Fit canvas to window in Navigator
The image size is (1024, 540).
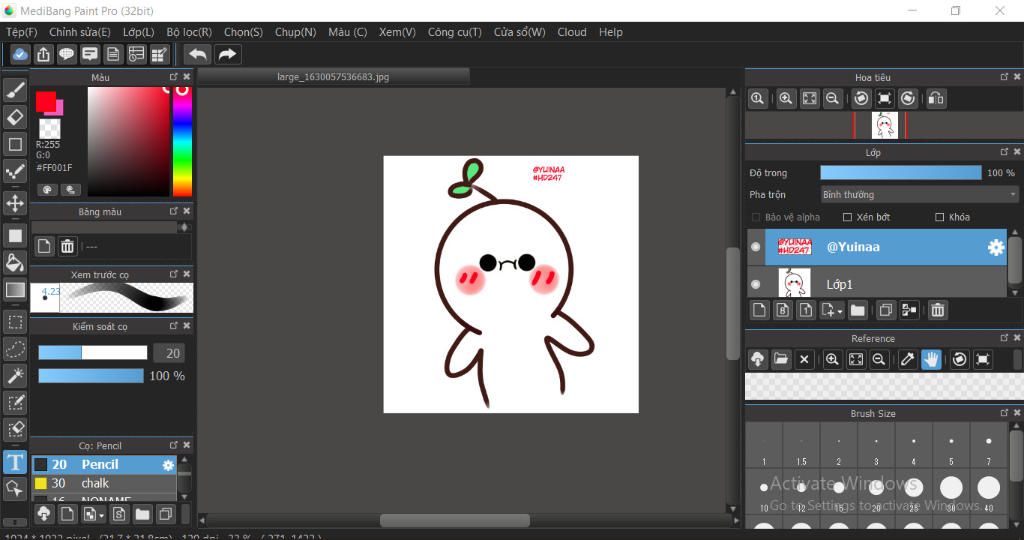(x=809, y=99)
